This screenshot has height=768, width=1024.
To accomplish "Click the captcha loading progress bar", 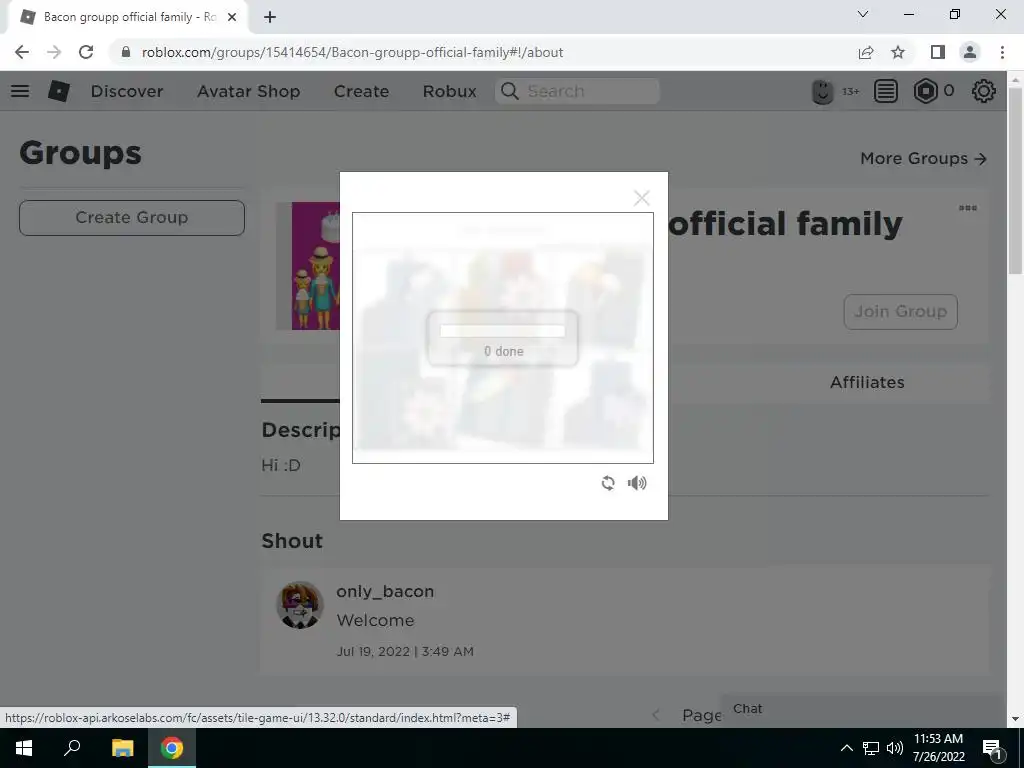I will pos(502,331).
